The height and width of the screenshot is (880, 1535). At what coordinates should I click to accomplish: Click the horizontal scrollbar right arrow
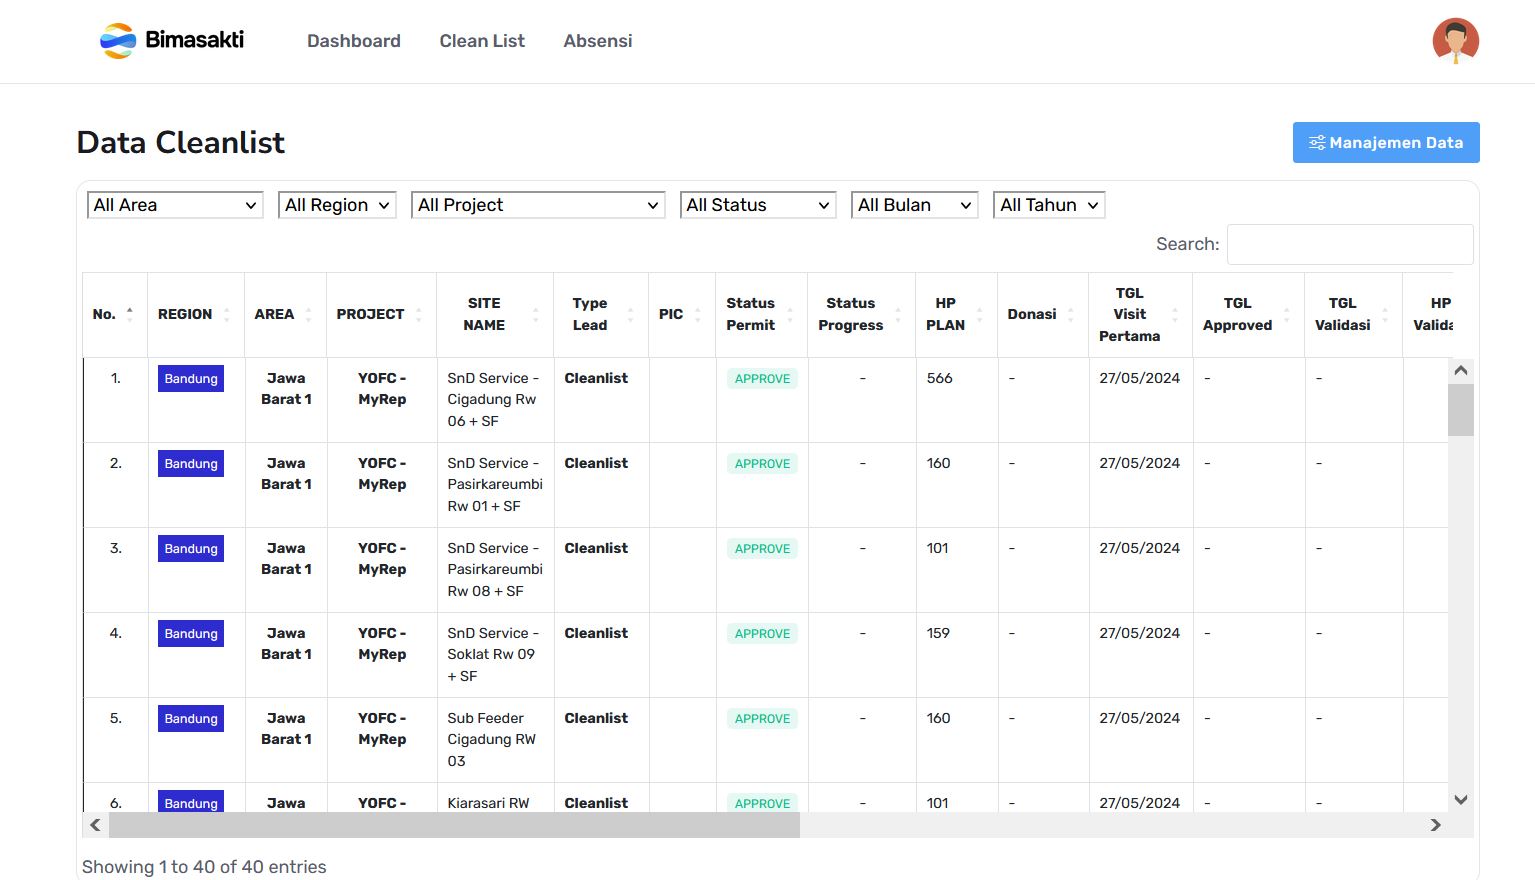[1435, 825]
